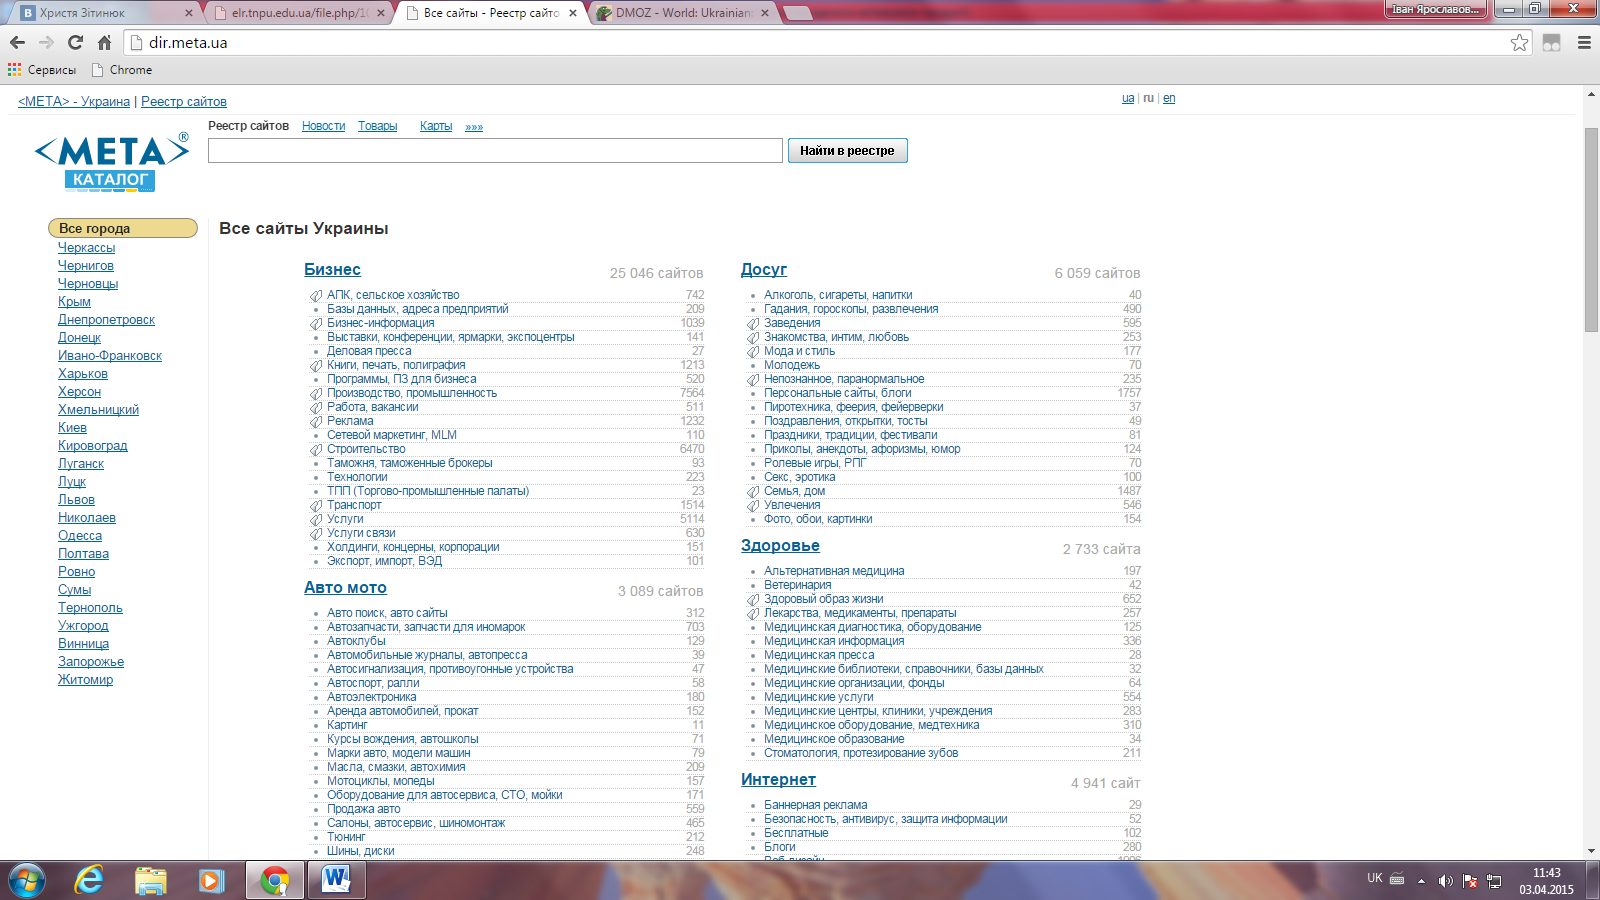
Task: Open the Бизнес category heading
Action: click(x=332, y=269)
